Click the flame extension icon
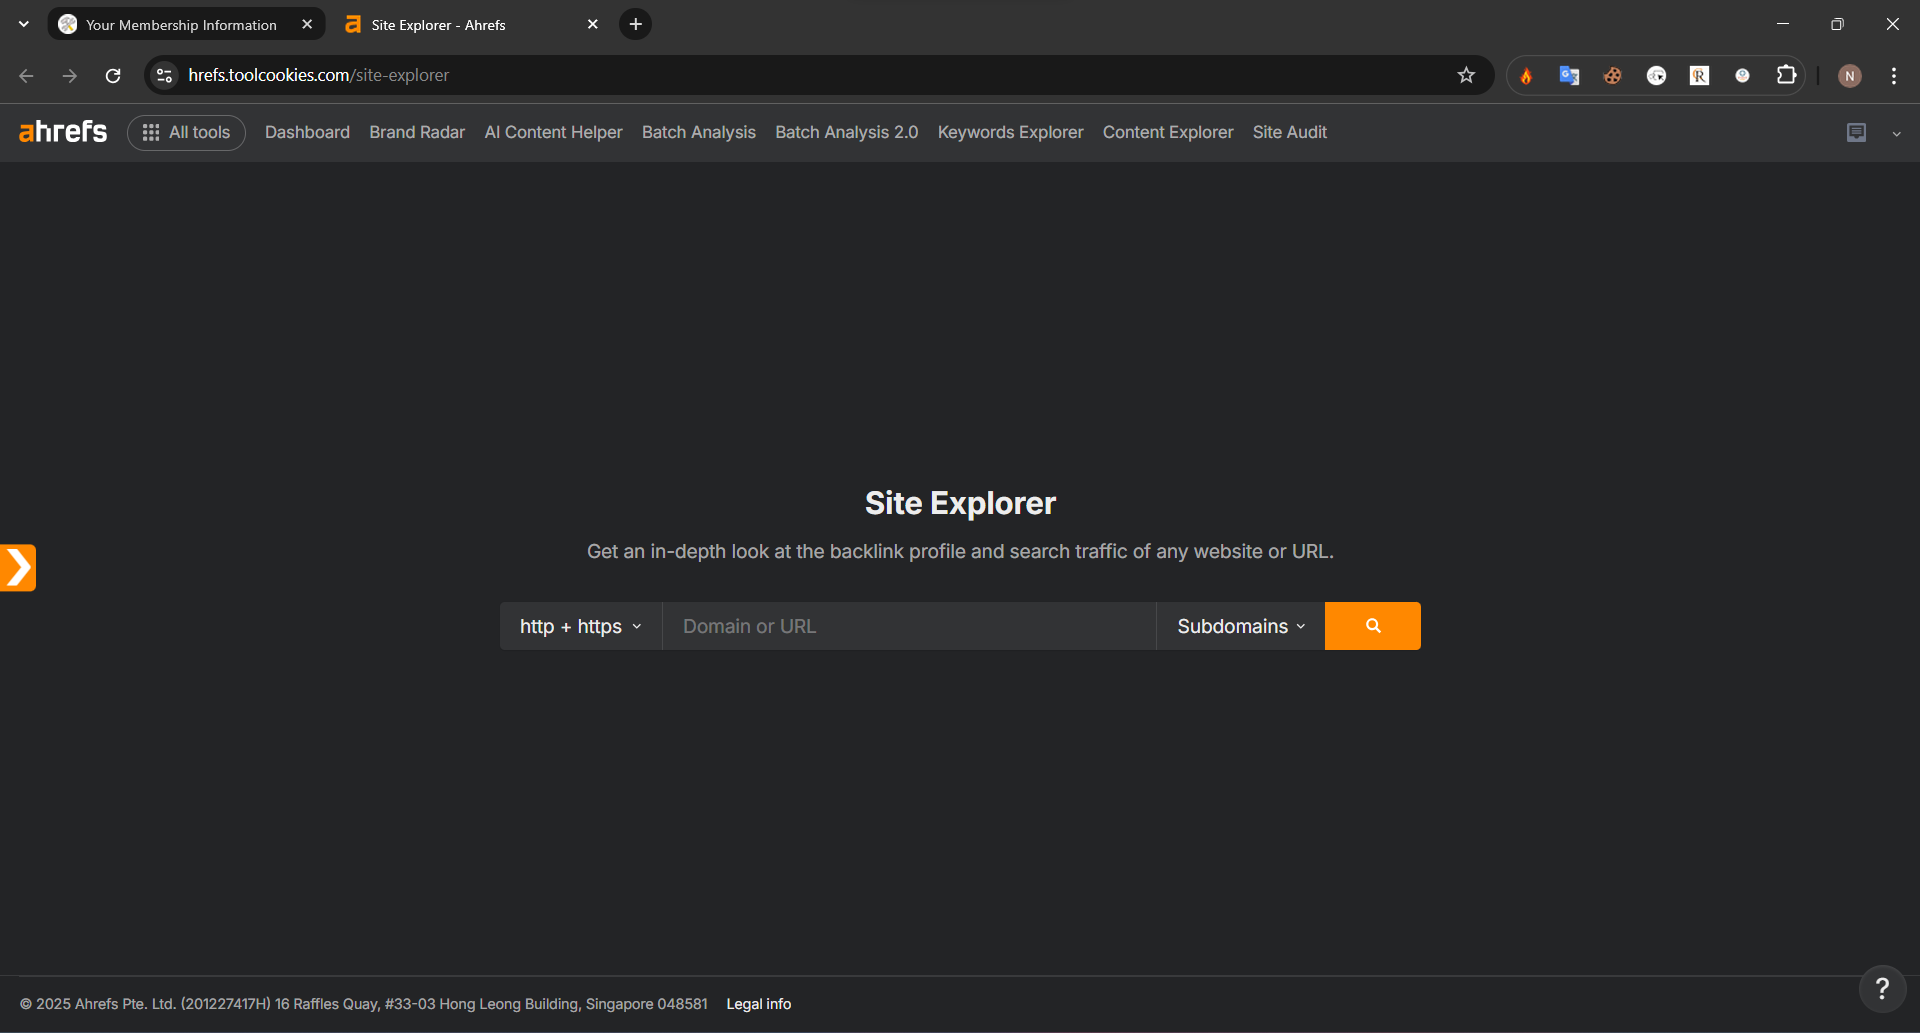1920x1033 pixels. pos(1526,75)
